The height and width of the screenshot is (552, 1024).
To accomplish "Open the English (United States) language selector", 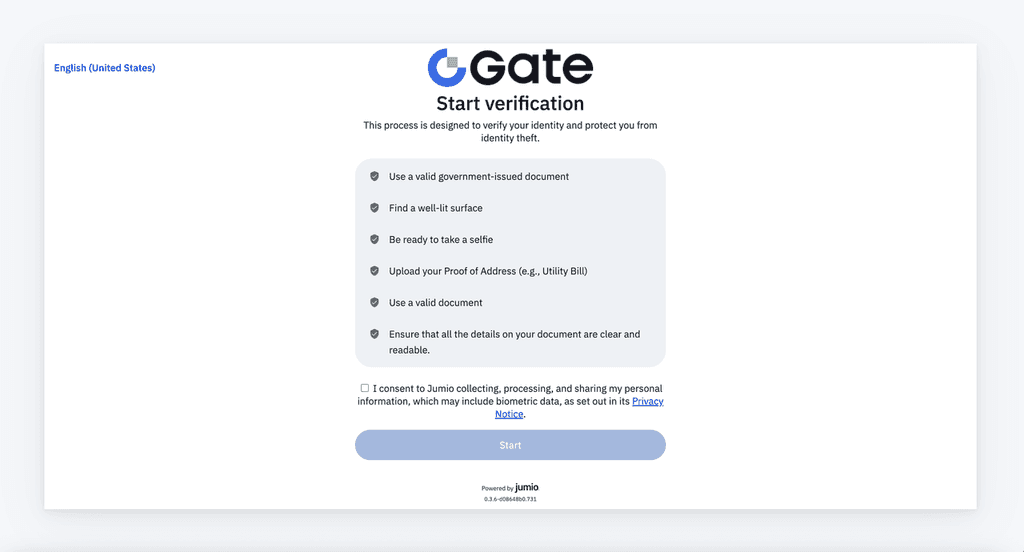I will pos(104,68).
